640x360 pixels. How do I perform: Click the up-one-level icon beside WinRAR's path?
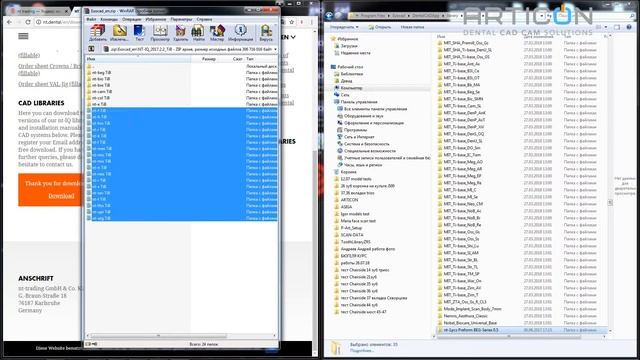point(91,49)
